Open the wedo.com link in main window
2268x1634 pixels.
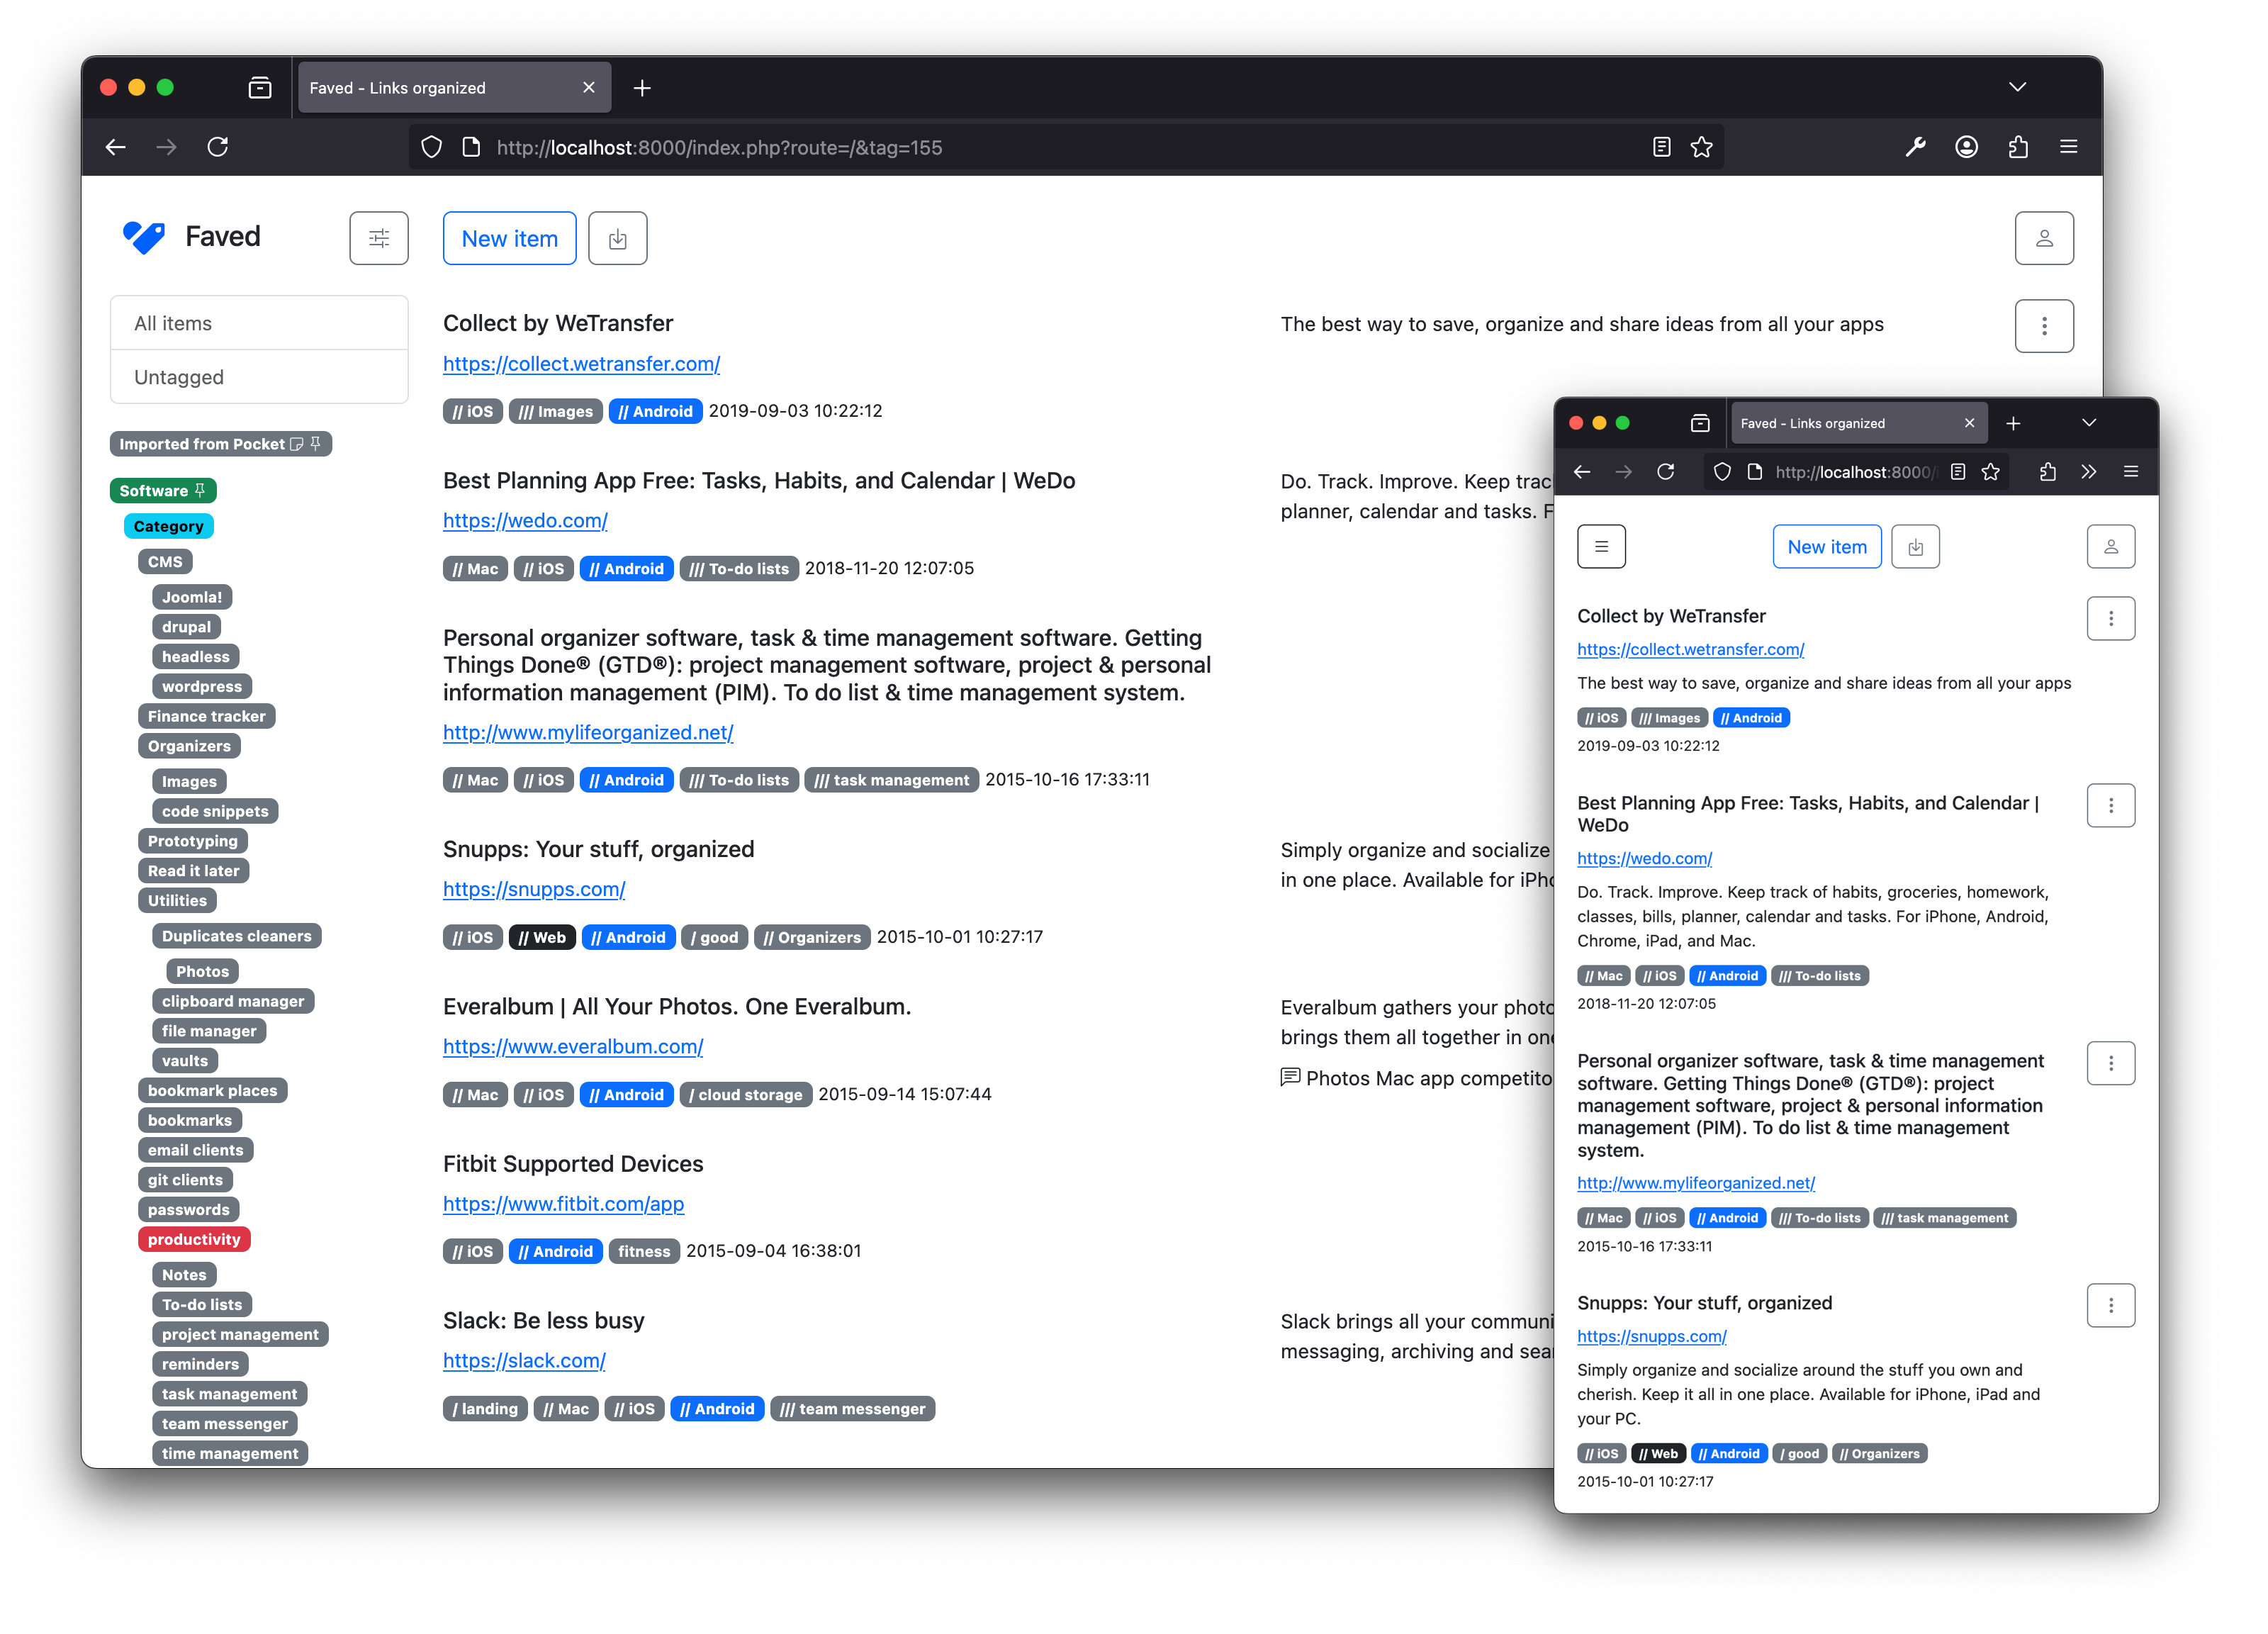pyautogui.click(x=525, y=521)
